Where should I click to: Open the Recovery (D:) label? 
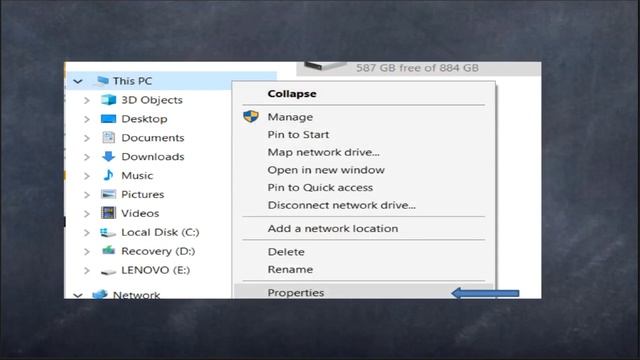click(158, 251)
